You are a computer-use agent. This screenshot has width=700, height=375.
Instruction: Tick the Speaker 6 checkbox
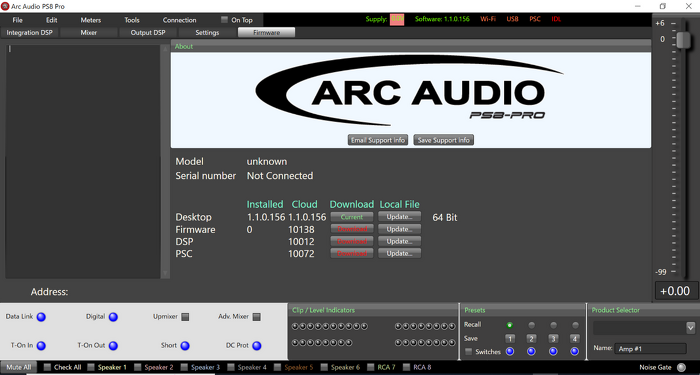(324, 367)
